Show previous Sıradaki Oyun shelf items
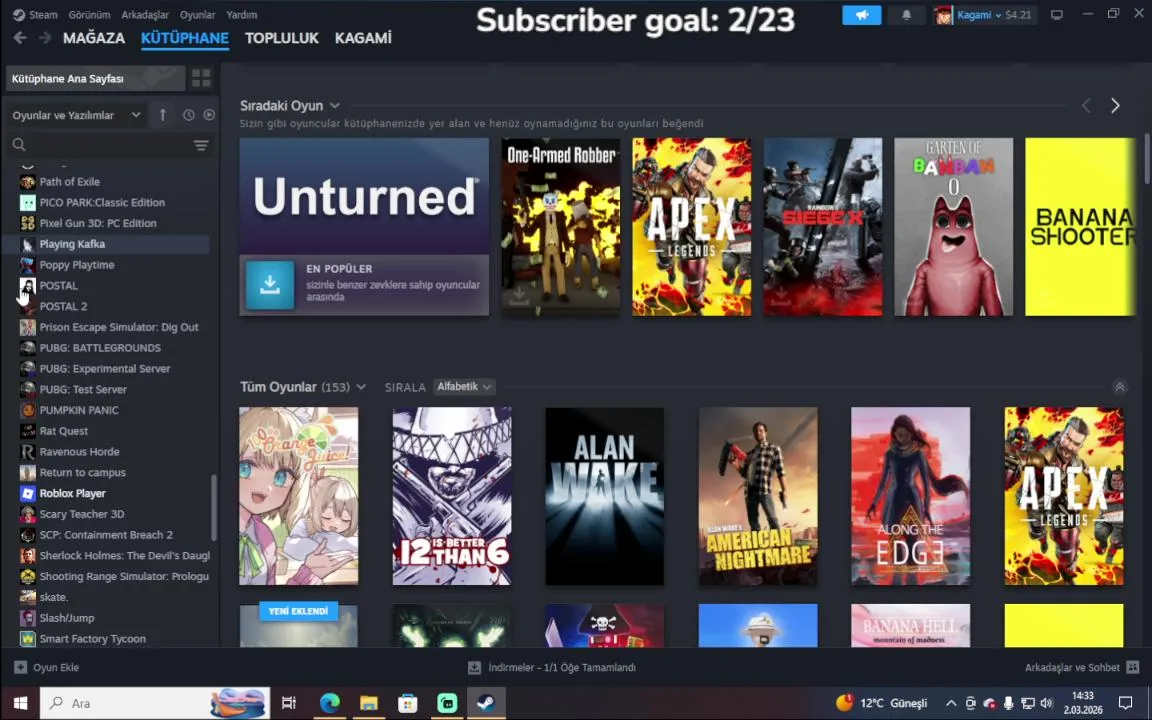The height and width of the screenshot is (720, 1152). tap(1086, 106)
